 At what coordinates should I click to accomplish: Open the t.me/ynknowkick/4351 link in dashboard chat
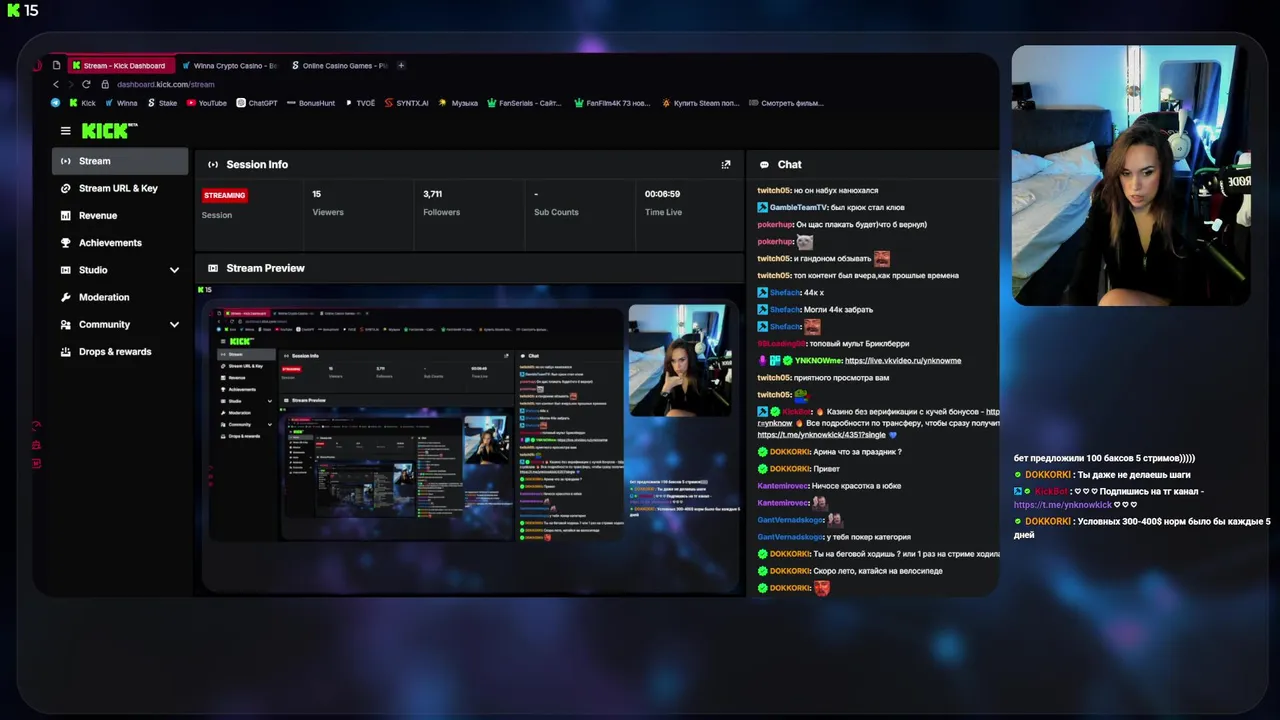coord(821,435)
